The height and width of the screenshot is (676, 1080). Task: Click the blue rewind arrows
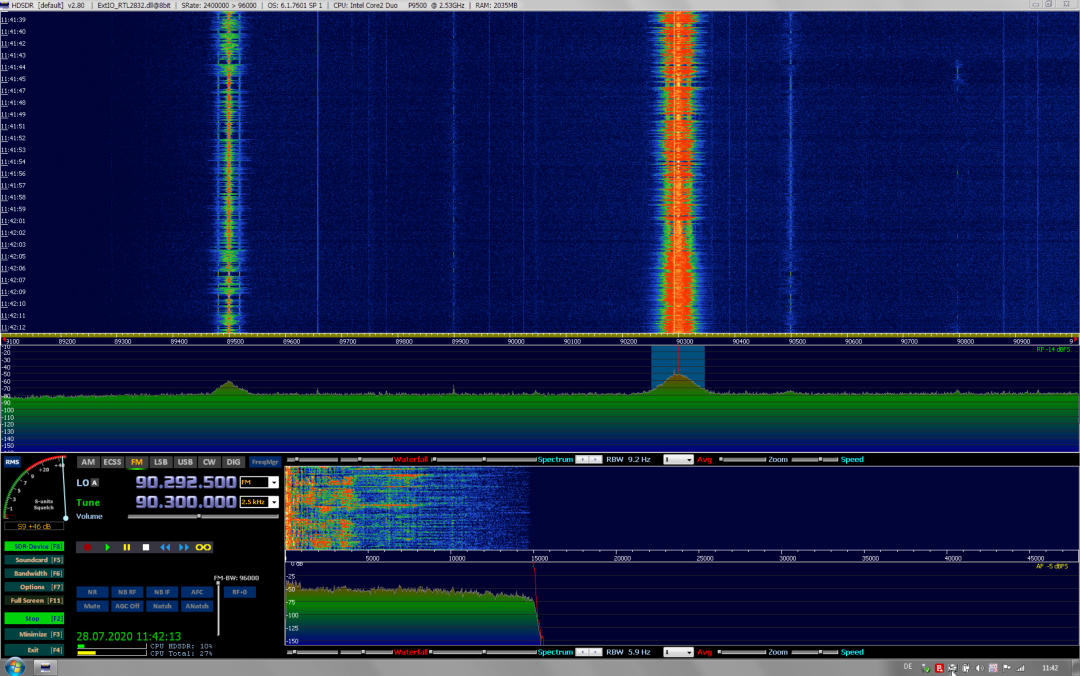[x=164, y=547]
